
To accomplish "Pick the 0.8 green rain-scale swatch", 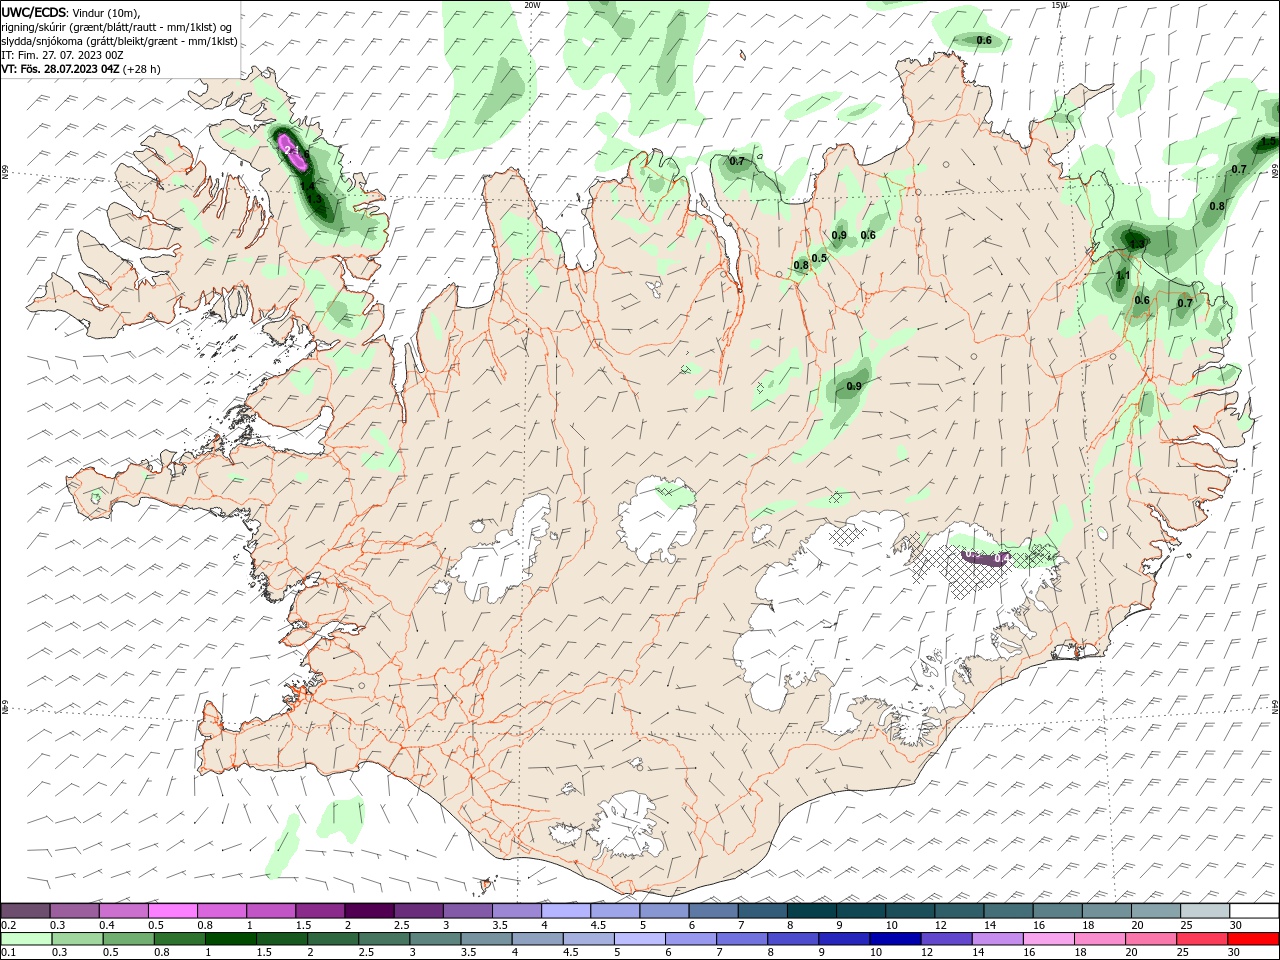I will 179,939.
